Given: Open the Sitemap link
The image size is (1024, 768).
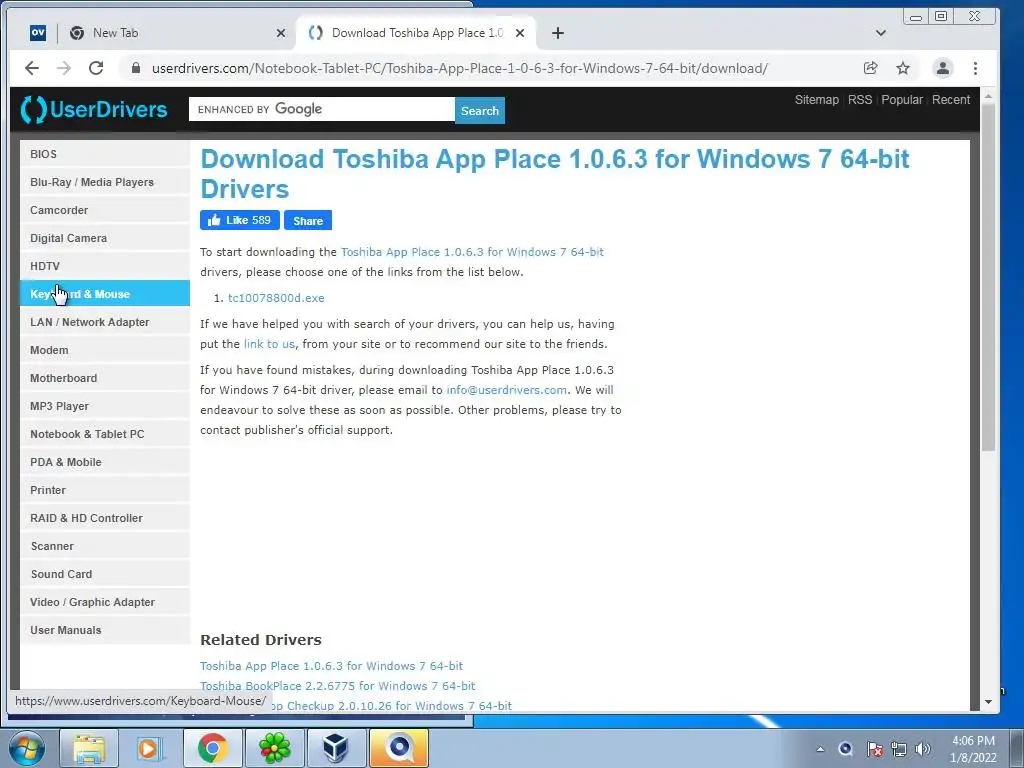Looking at the screenshot, I should 816,100.
